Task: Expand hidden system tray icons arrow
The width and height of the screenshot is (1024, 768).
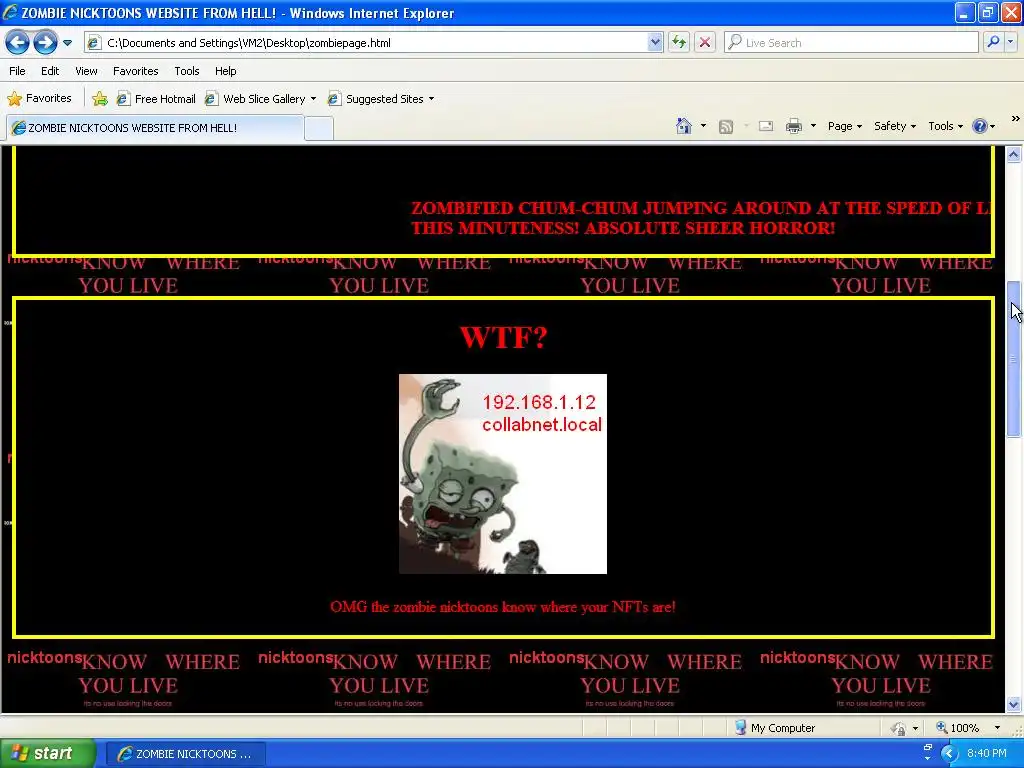Action: click(x=949, y=754)
